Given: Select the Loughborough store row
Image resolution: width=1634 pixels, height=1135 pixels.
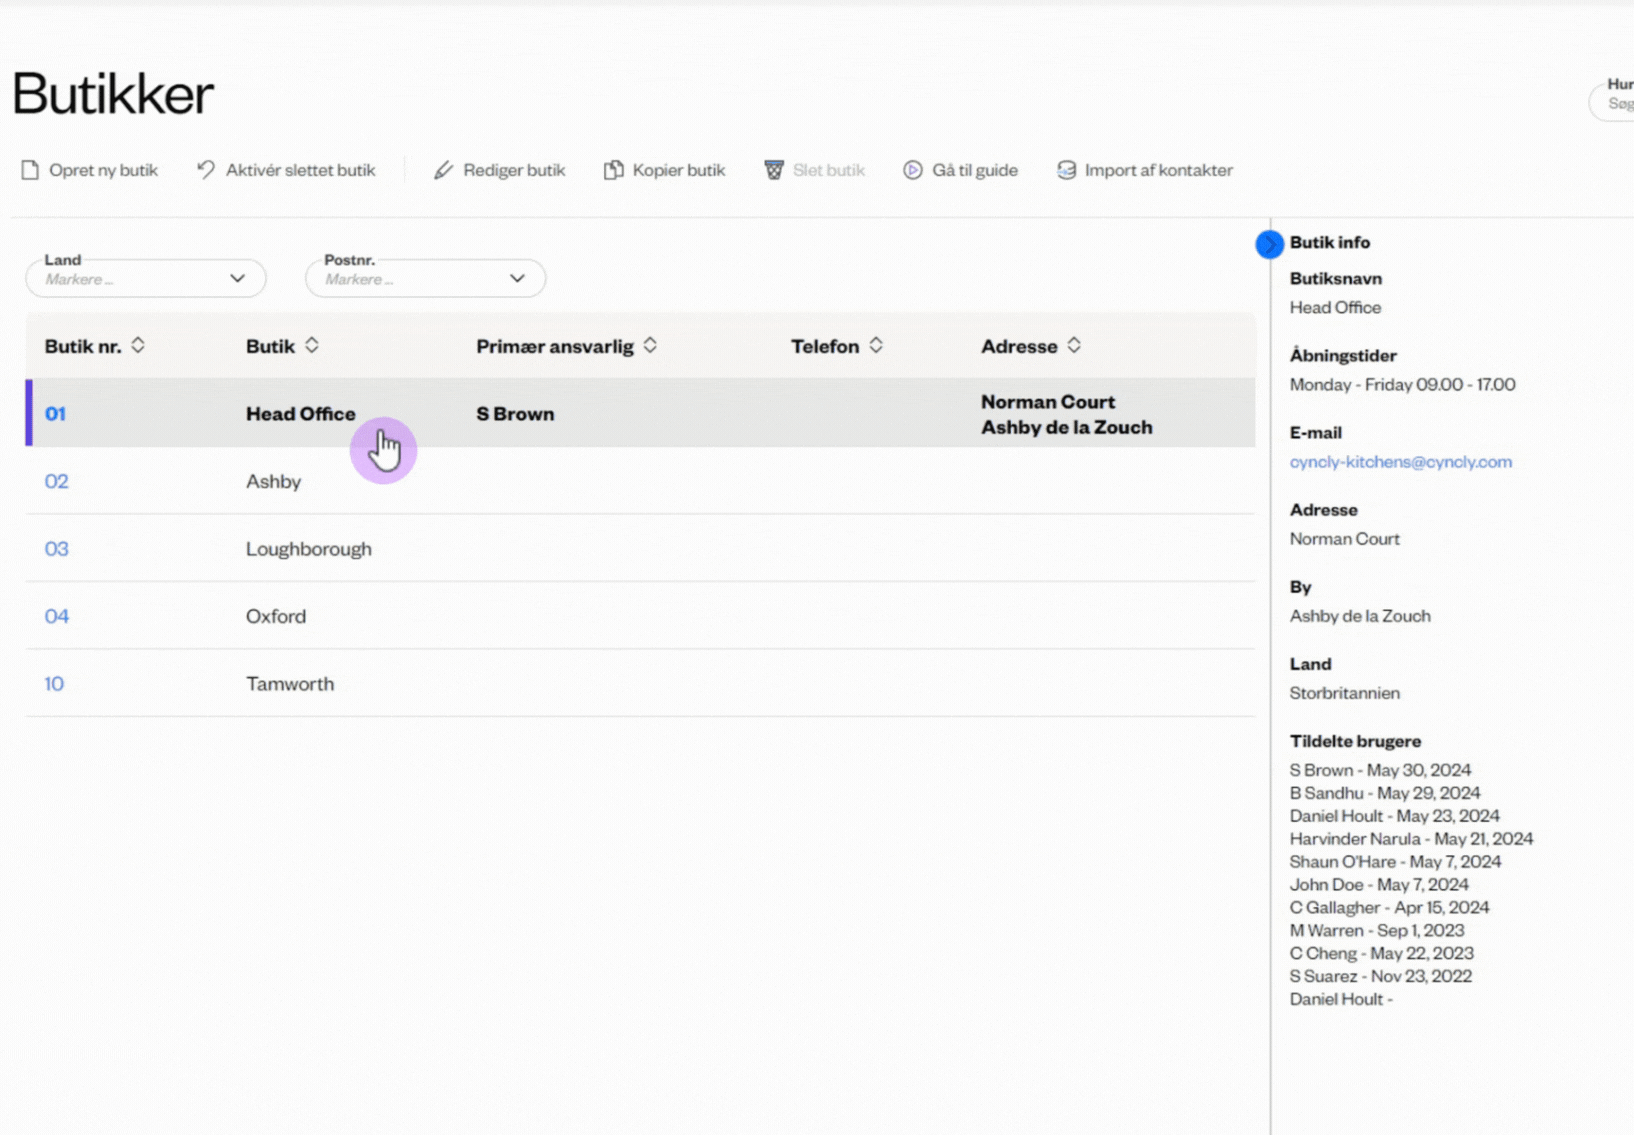Looking at the screenshot, I should [309, 549].
